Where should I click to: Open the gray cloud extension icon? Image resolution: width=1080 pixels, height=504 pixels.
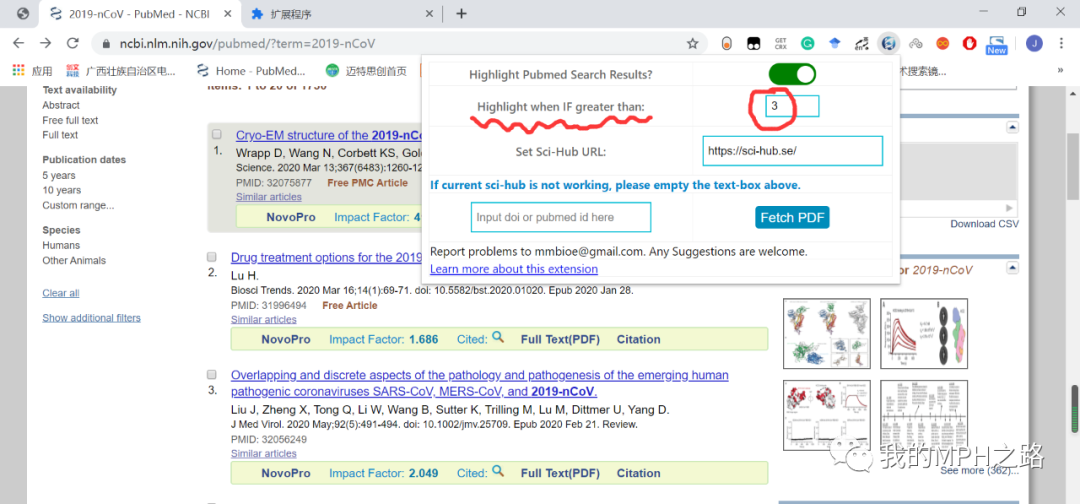tap(915, 43)
